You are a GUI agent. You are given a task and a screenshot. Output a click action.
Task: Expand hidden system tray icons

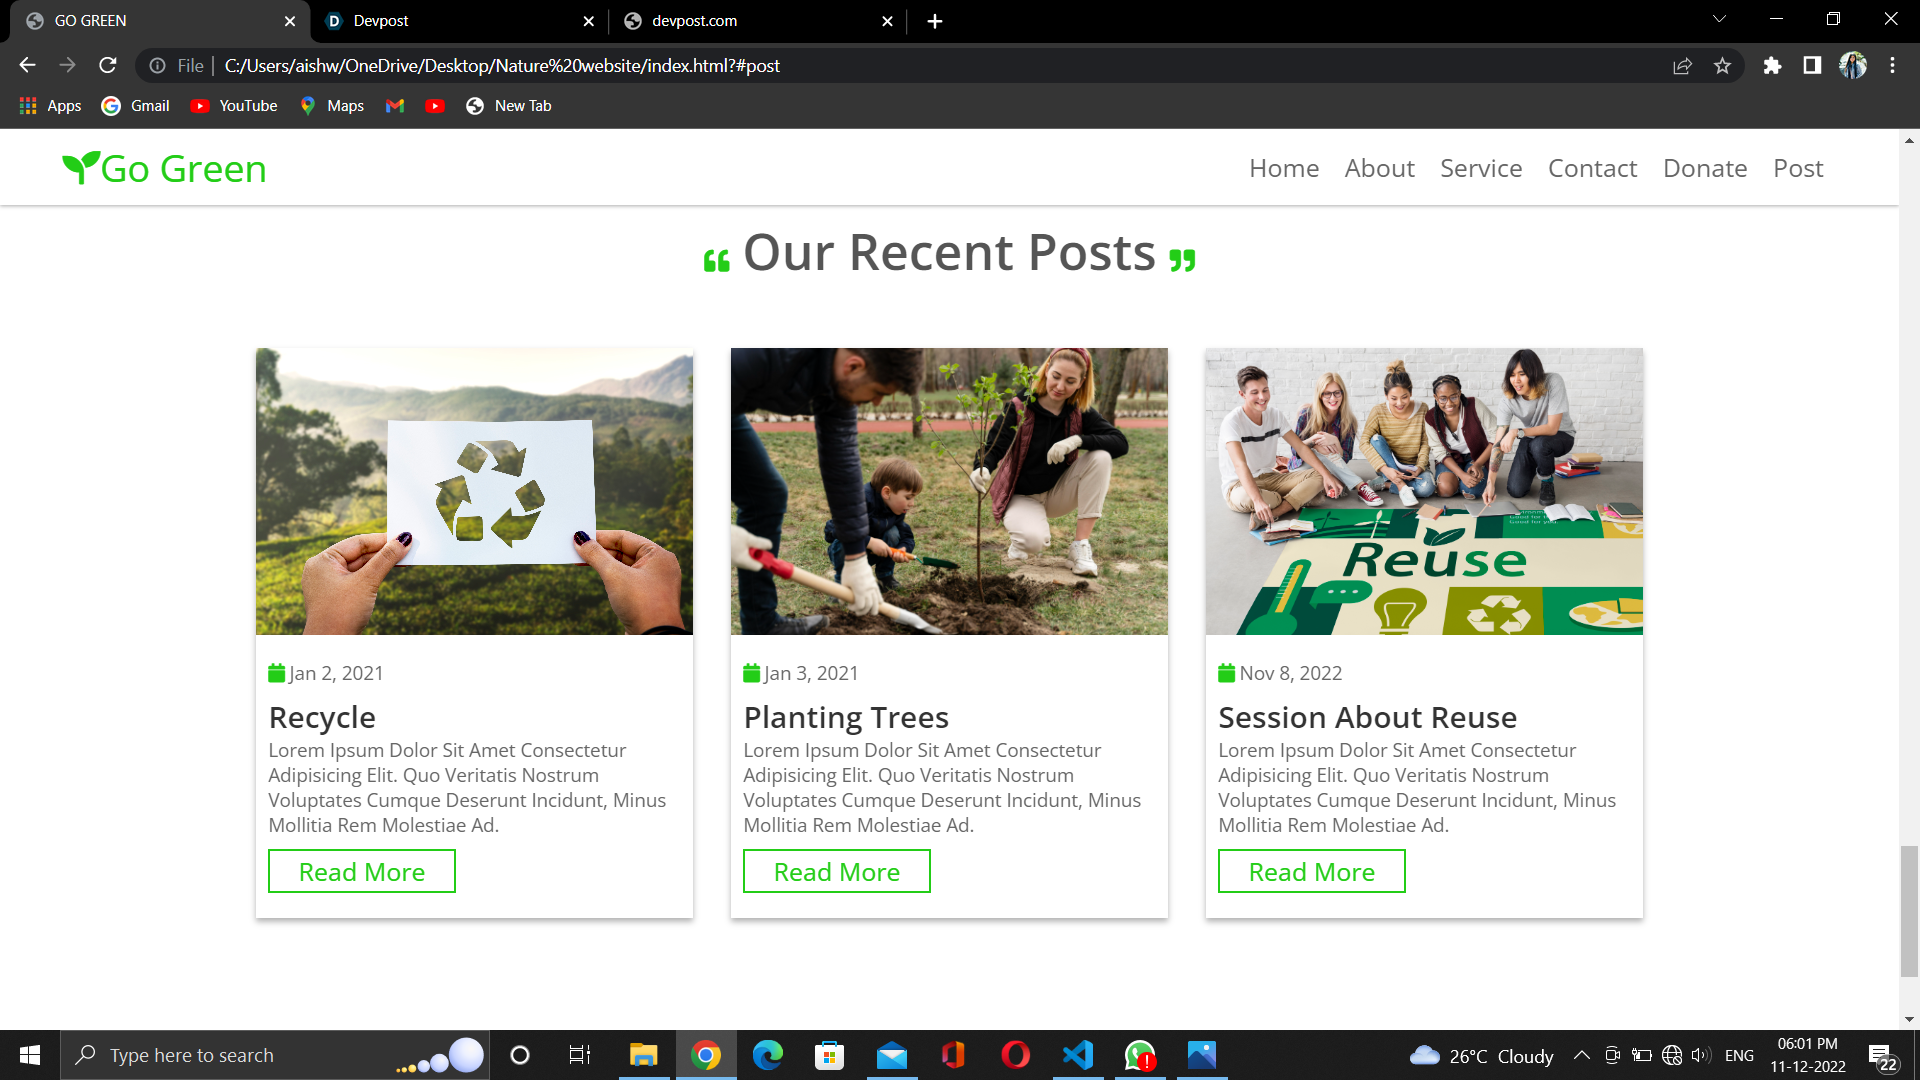(x=1583, y=1055)
